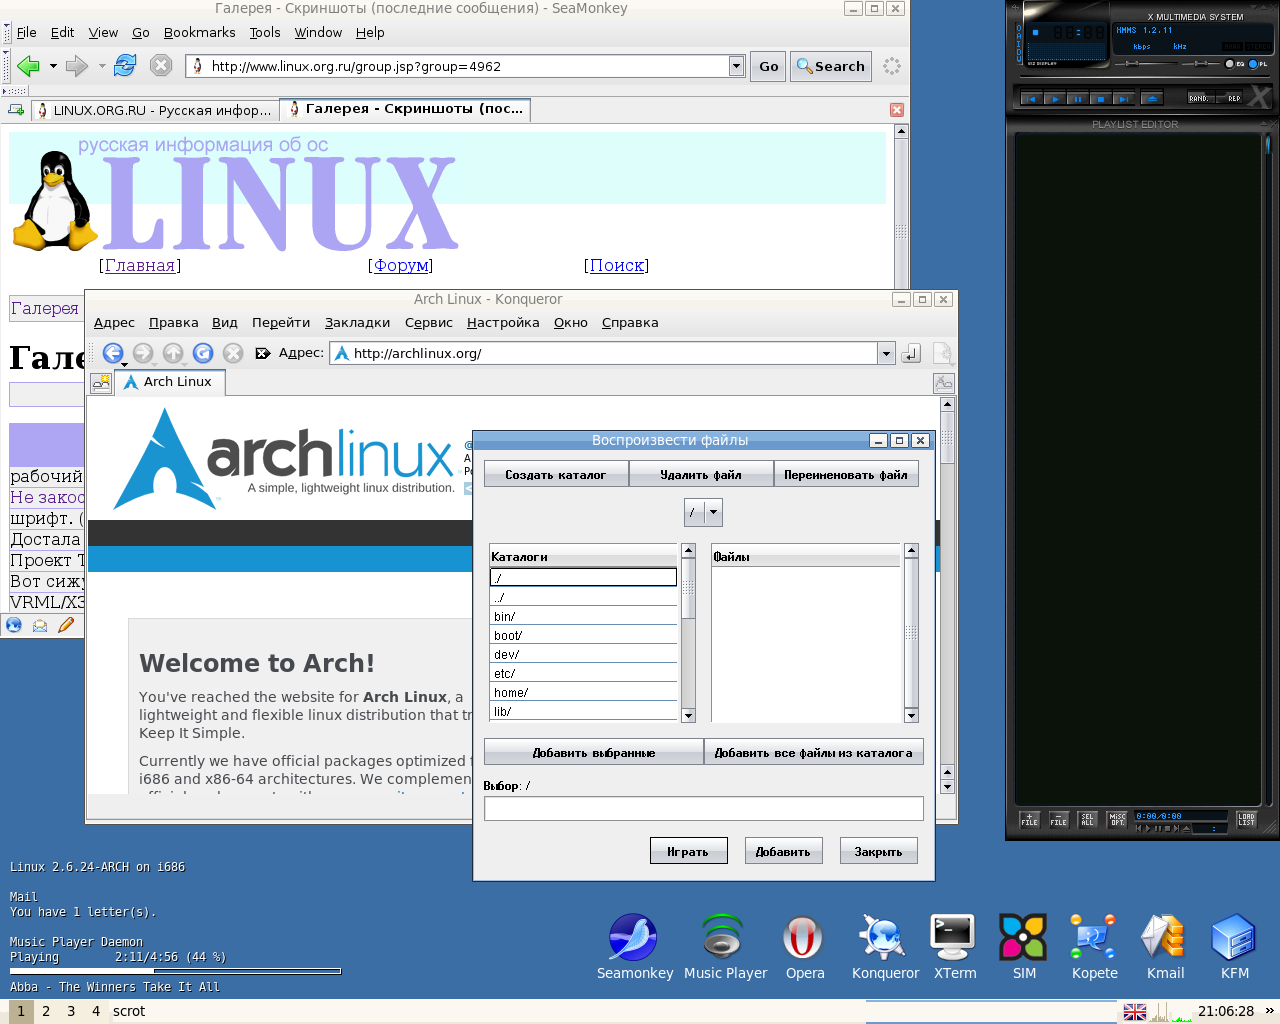Open Konqueror Настройка menu
1280x1024 pixels.
[503, 322]
